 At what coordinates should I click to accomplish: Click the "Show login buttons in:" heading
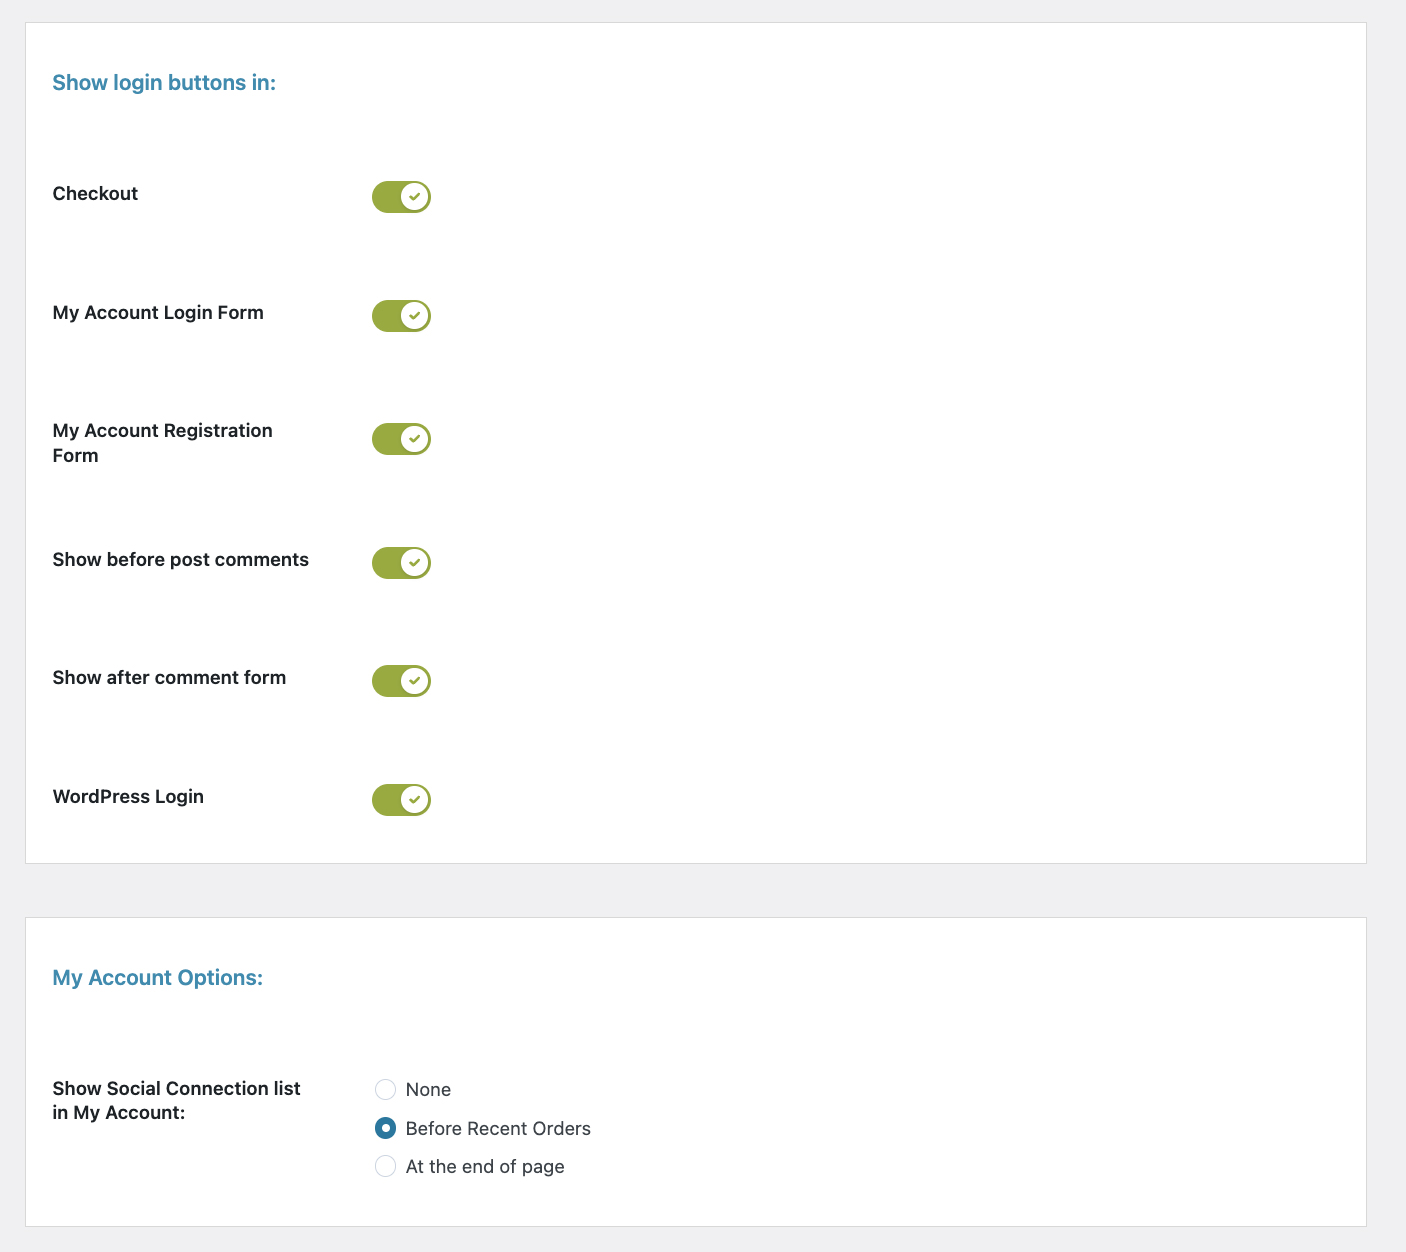(164, 83)
